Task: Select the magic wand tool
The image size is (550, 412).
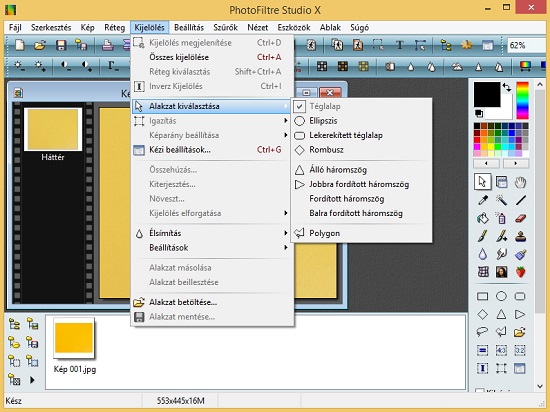Action: tap(501, 200)
